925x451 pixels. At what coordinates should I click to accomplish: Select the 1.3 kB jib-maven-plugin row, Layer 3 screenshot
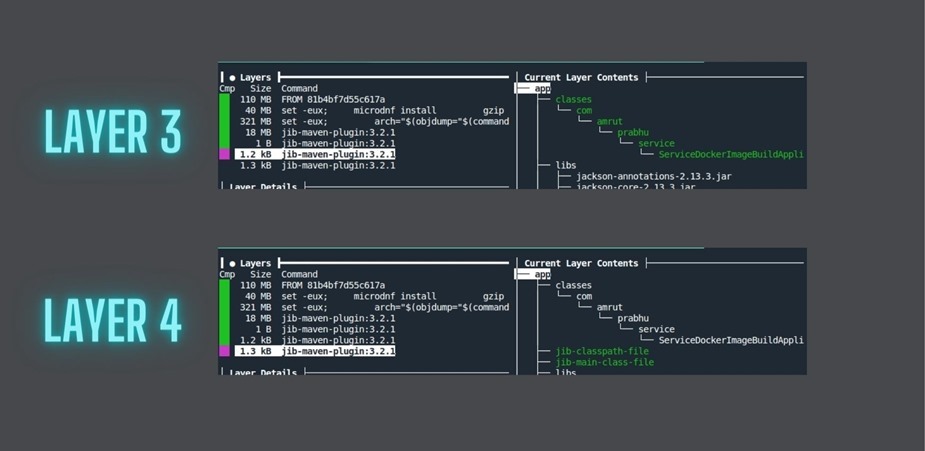click(317, 166)
